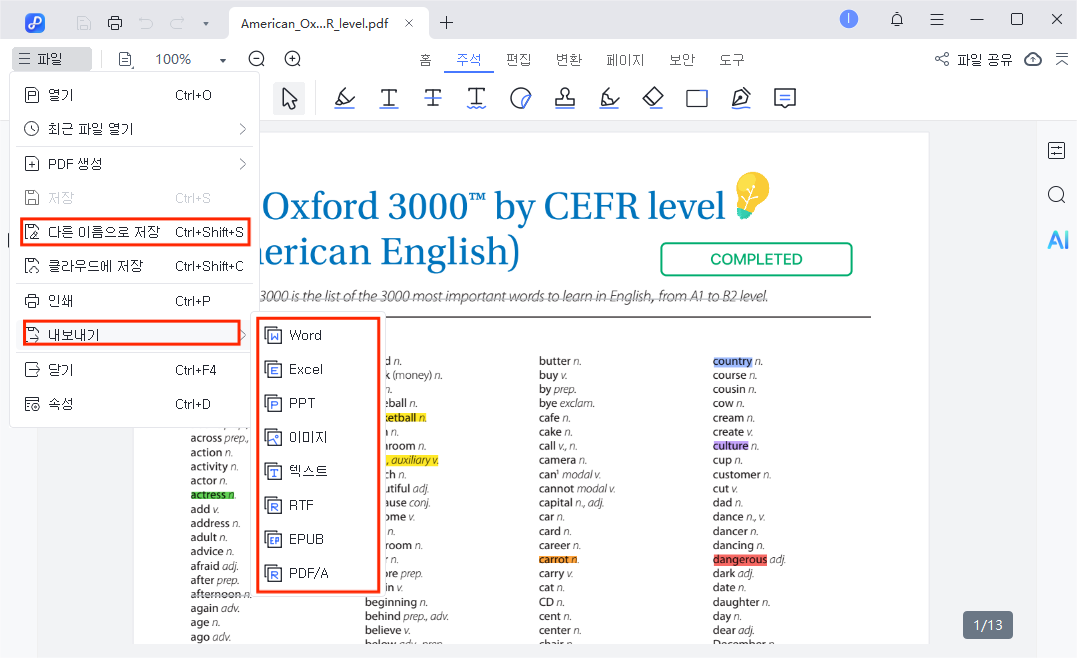Add a comment note annotation

(785, 98)
